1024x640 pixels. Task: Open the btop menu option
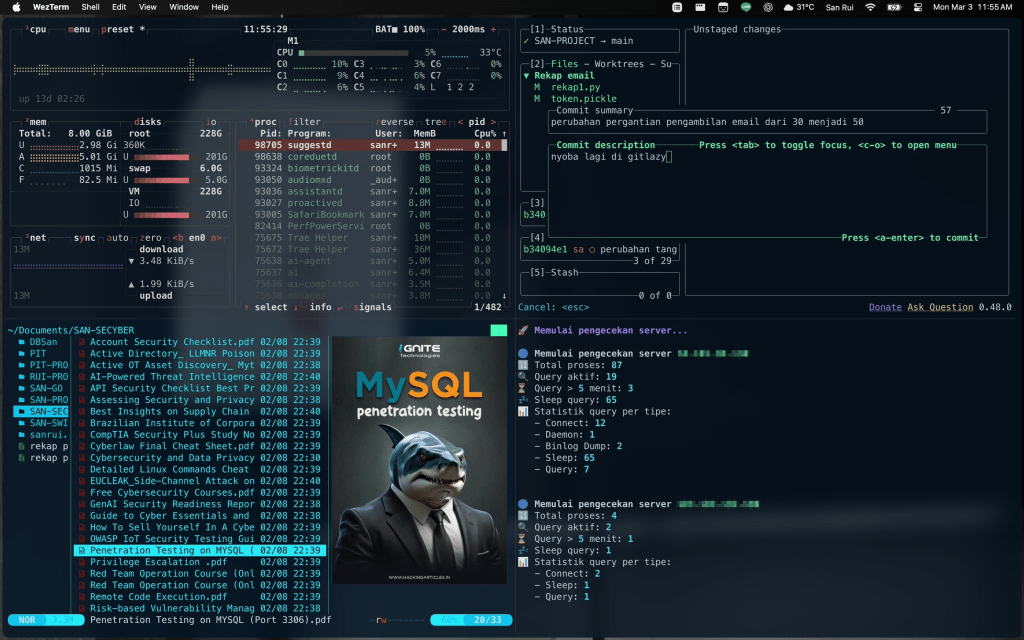[78, 29]
